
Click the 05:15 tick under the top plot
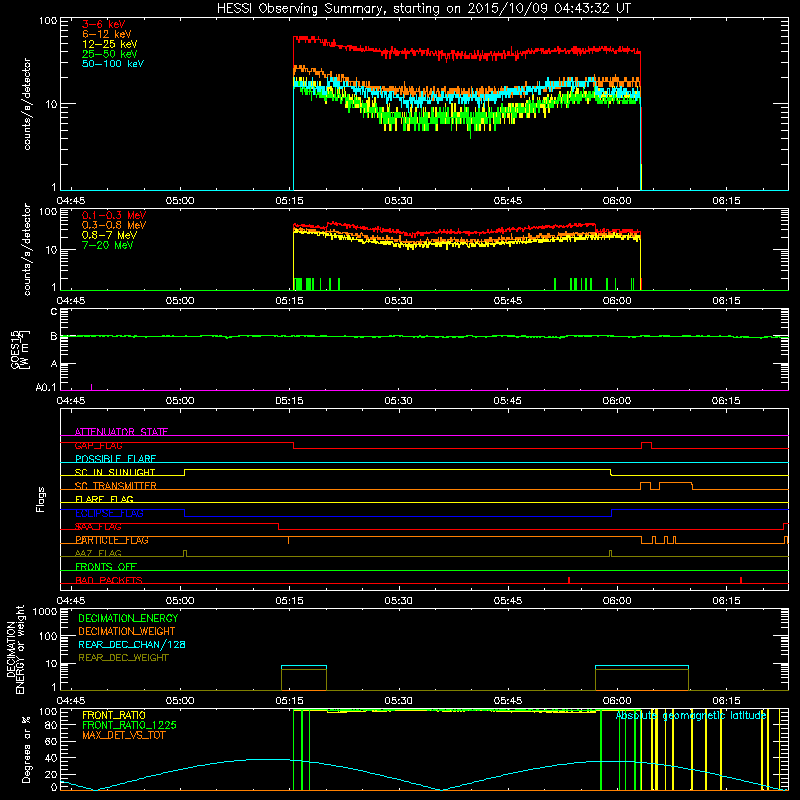point(289,201)
